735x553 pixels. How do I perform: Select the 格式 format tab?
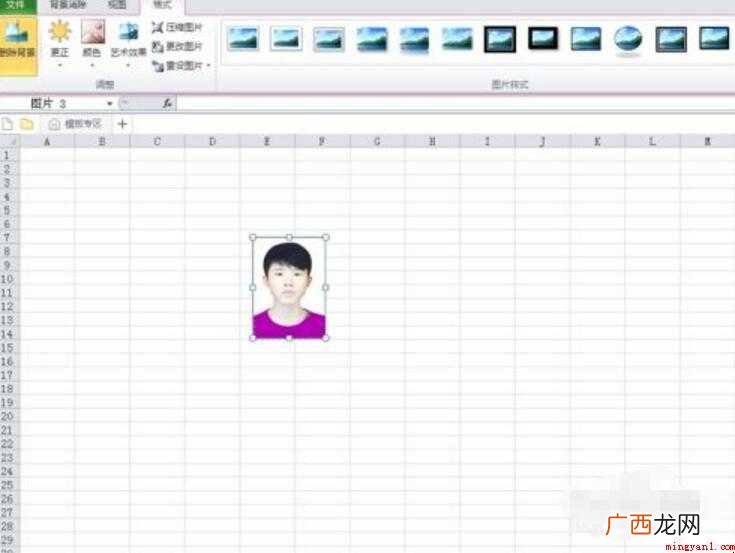(162, 5)
